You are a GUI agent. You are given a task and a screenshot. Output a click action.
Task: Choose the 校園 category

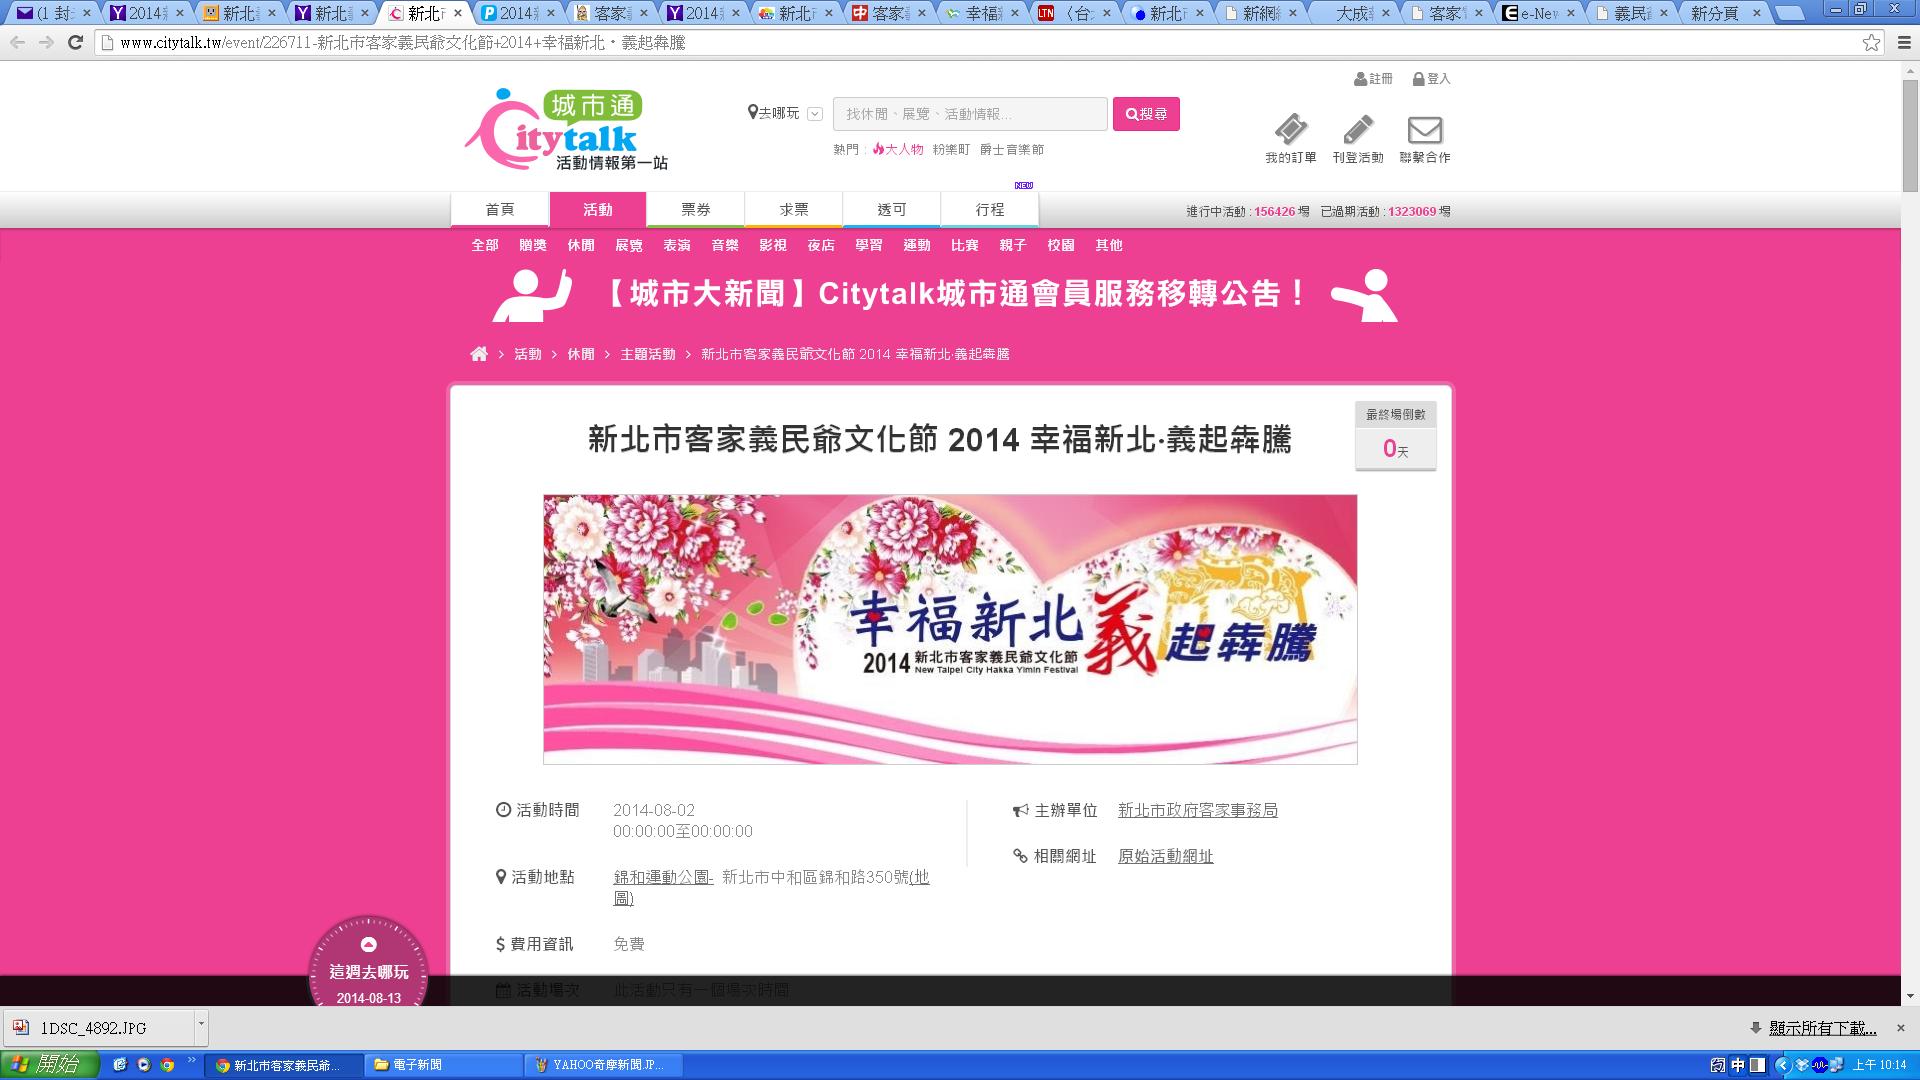[x=1061, y=245]
